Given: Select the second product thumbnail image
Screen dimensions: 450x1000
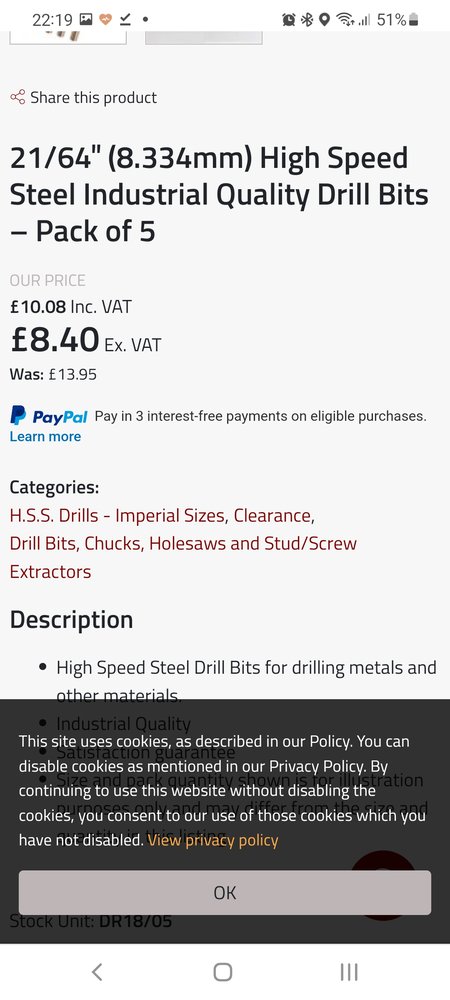Looking at the screenshot, I should [204, 38].
